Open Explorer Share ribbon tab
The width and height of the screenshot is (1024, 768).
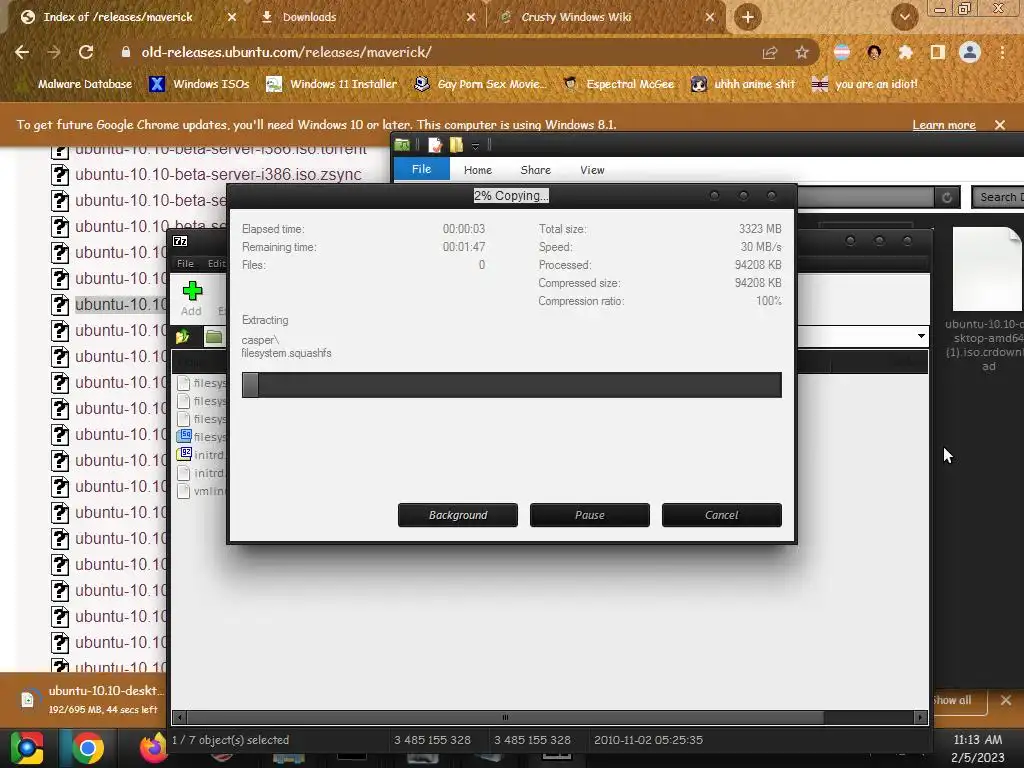pyautogui.click(x=536, y=170)
